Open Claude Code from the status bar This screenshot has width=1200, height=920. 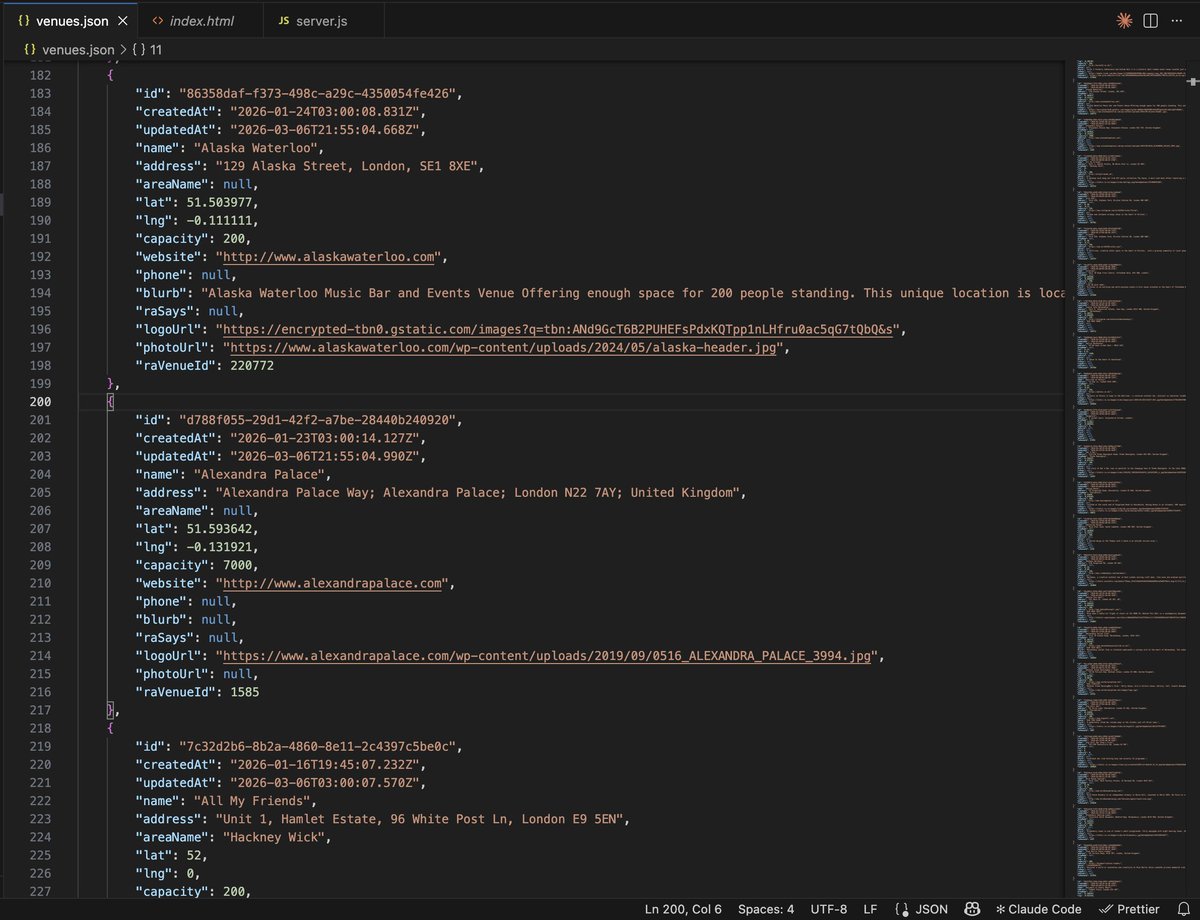click(x=1038, y=909)
